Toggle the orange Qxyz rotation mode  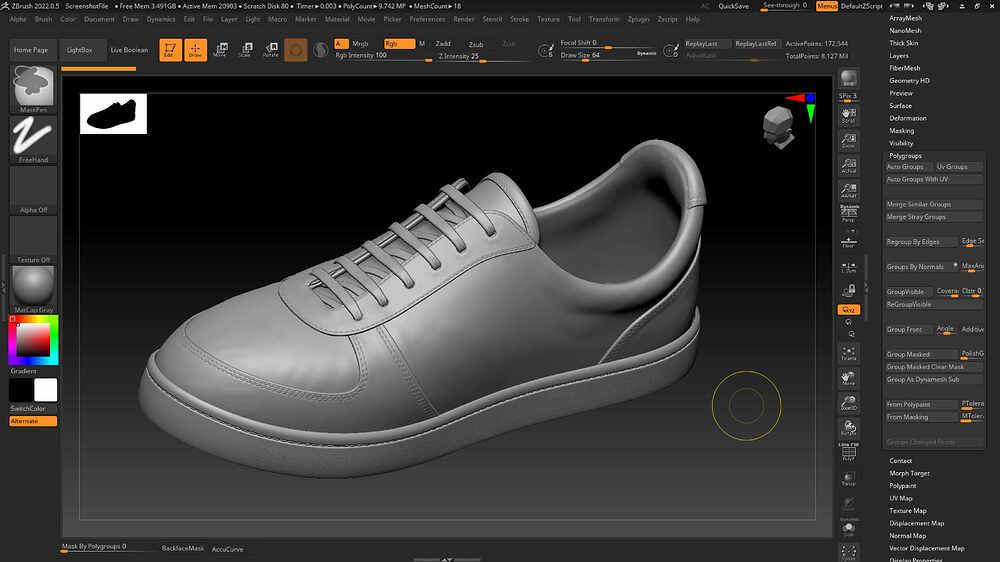(x=849, y=309)
